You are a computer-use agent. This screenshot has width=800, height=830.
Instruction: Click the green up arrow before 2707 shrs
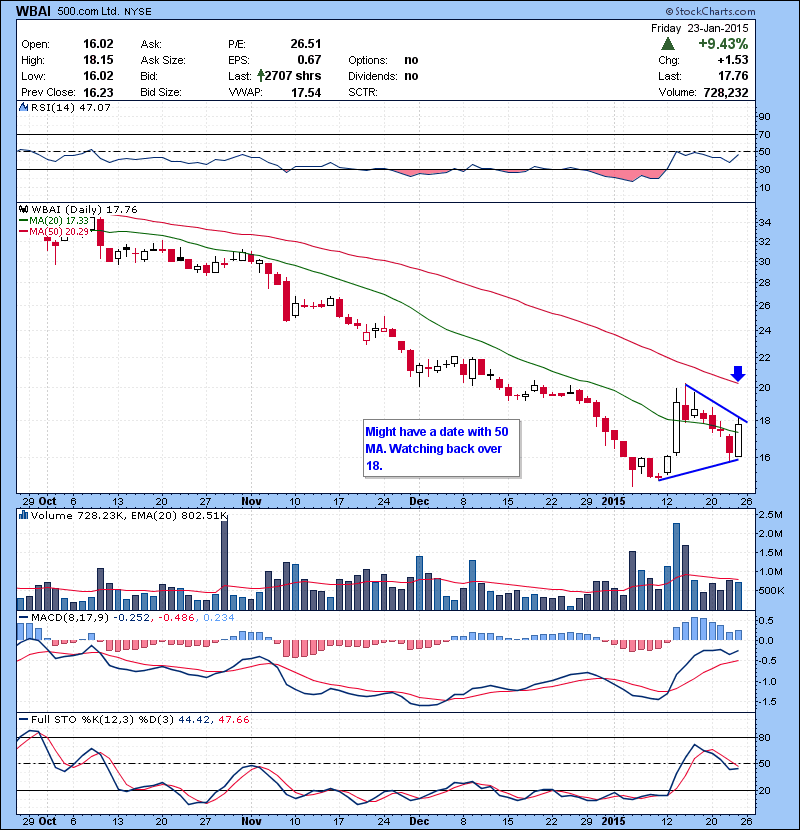[x=261, y=75]
